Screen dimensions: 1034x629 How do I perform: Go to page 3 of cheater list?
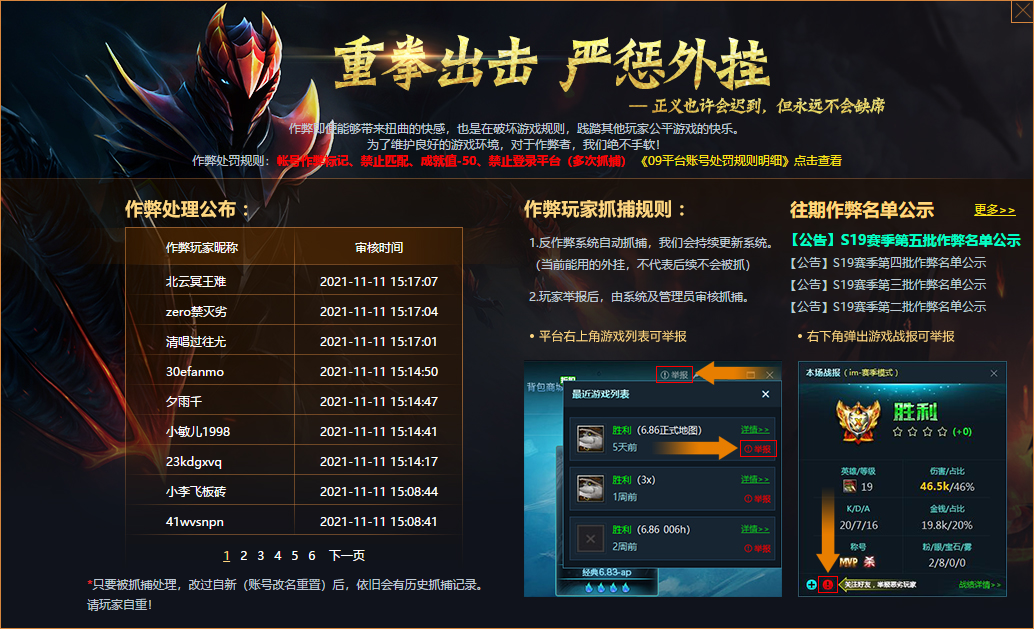point(260,555)
